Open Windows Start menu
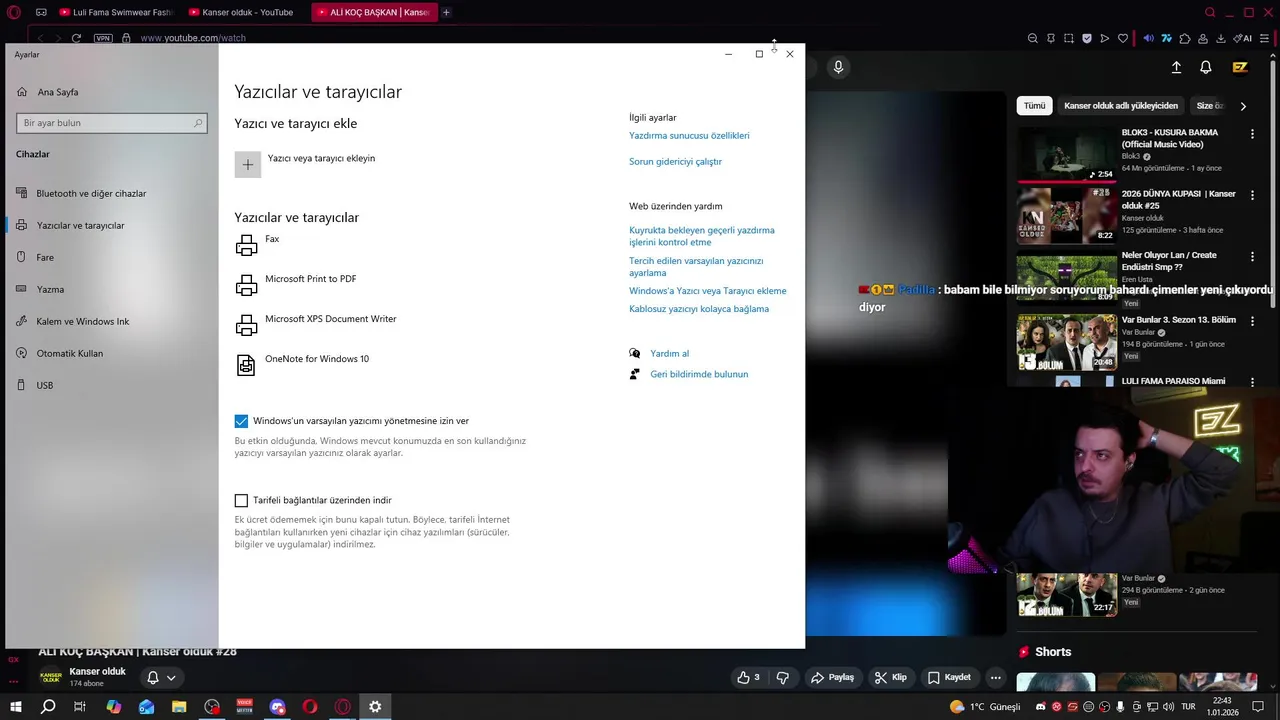The height and width of the screenshot is (720, 1280). click(x=15, y=706)
